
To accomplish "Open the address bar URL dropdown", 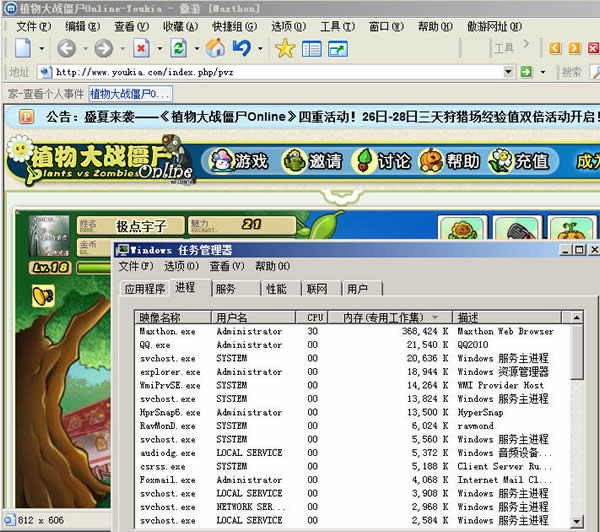I will click(x=508, y=72).
